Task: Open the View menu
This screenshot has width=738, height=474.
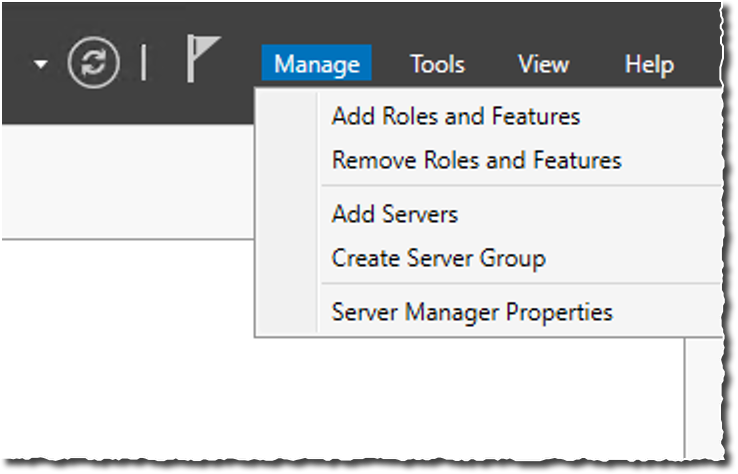Action: 543,64
